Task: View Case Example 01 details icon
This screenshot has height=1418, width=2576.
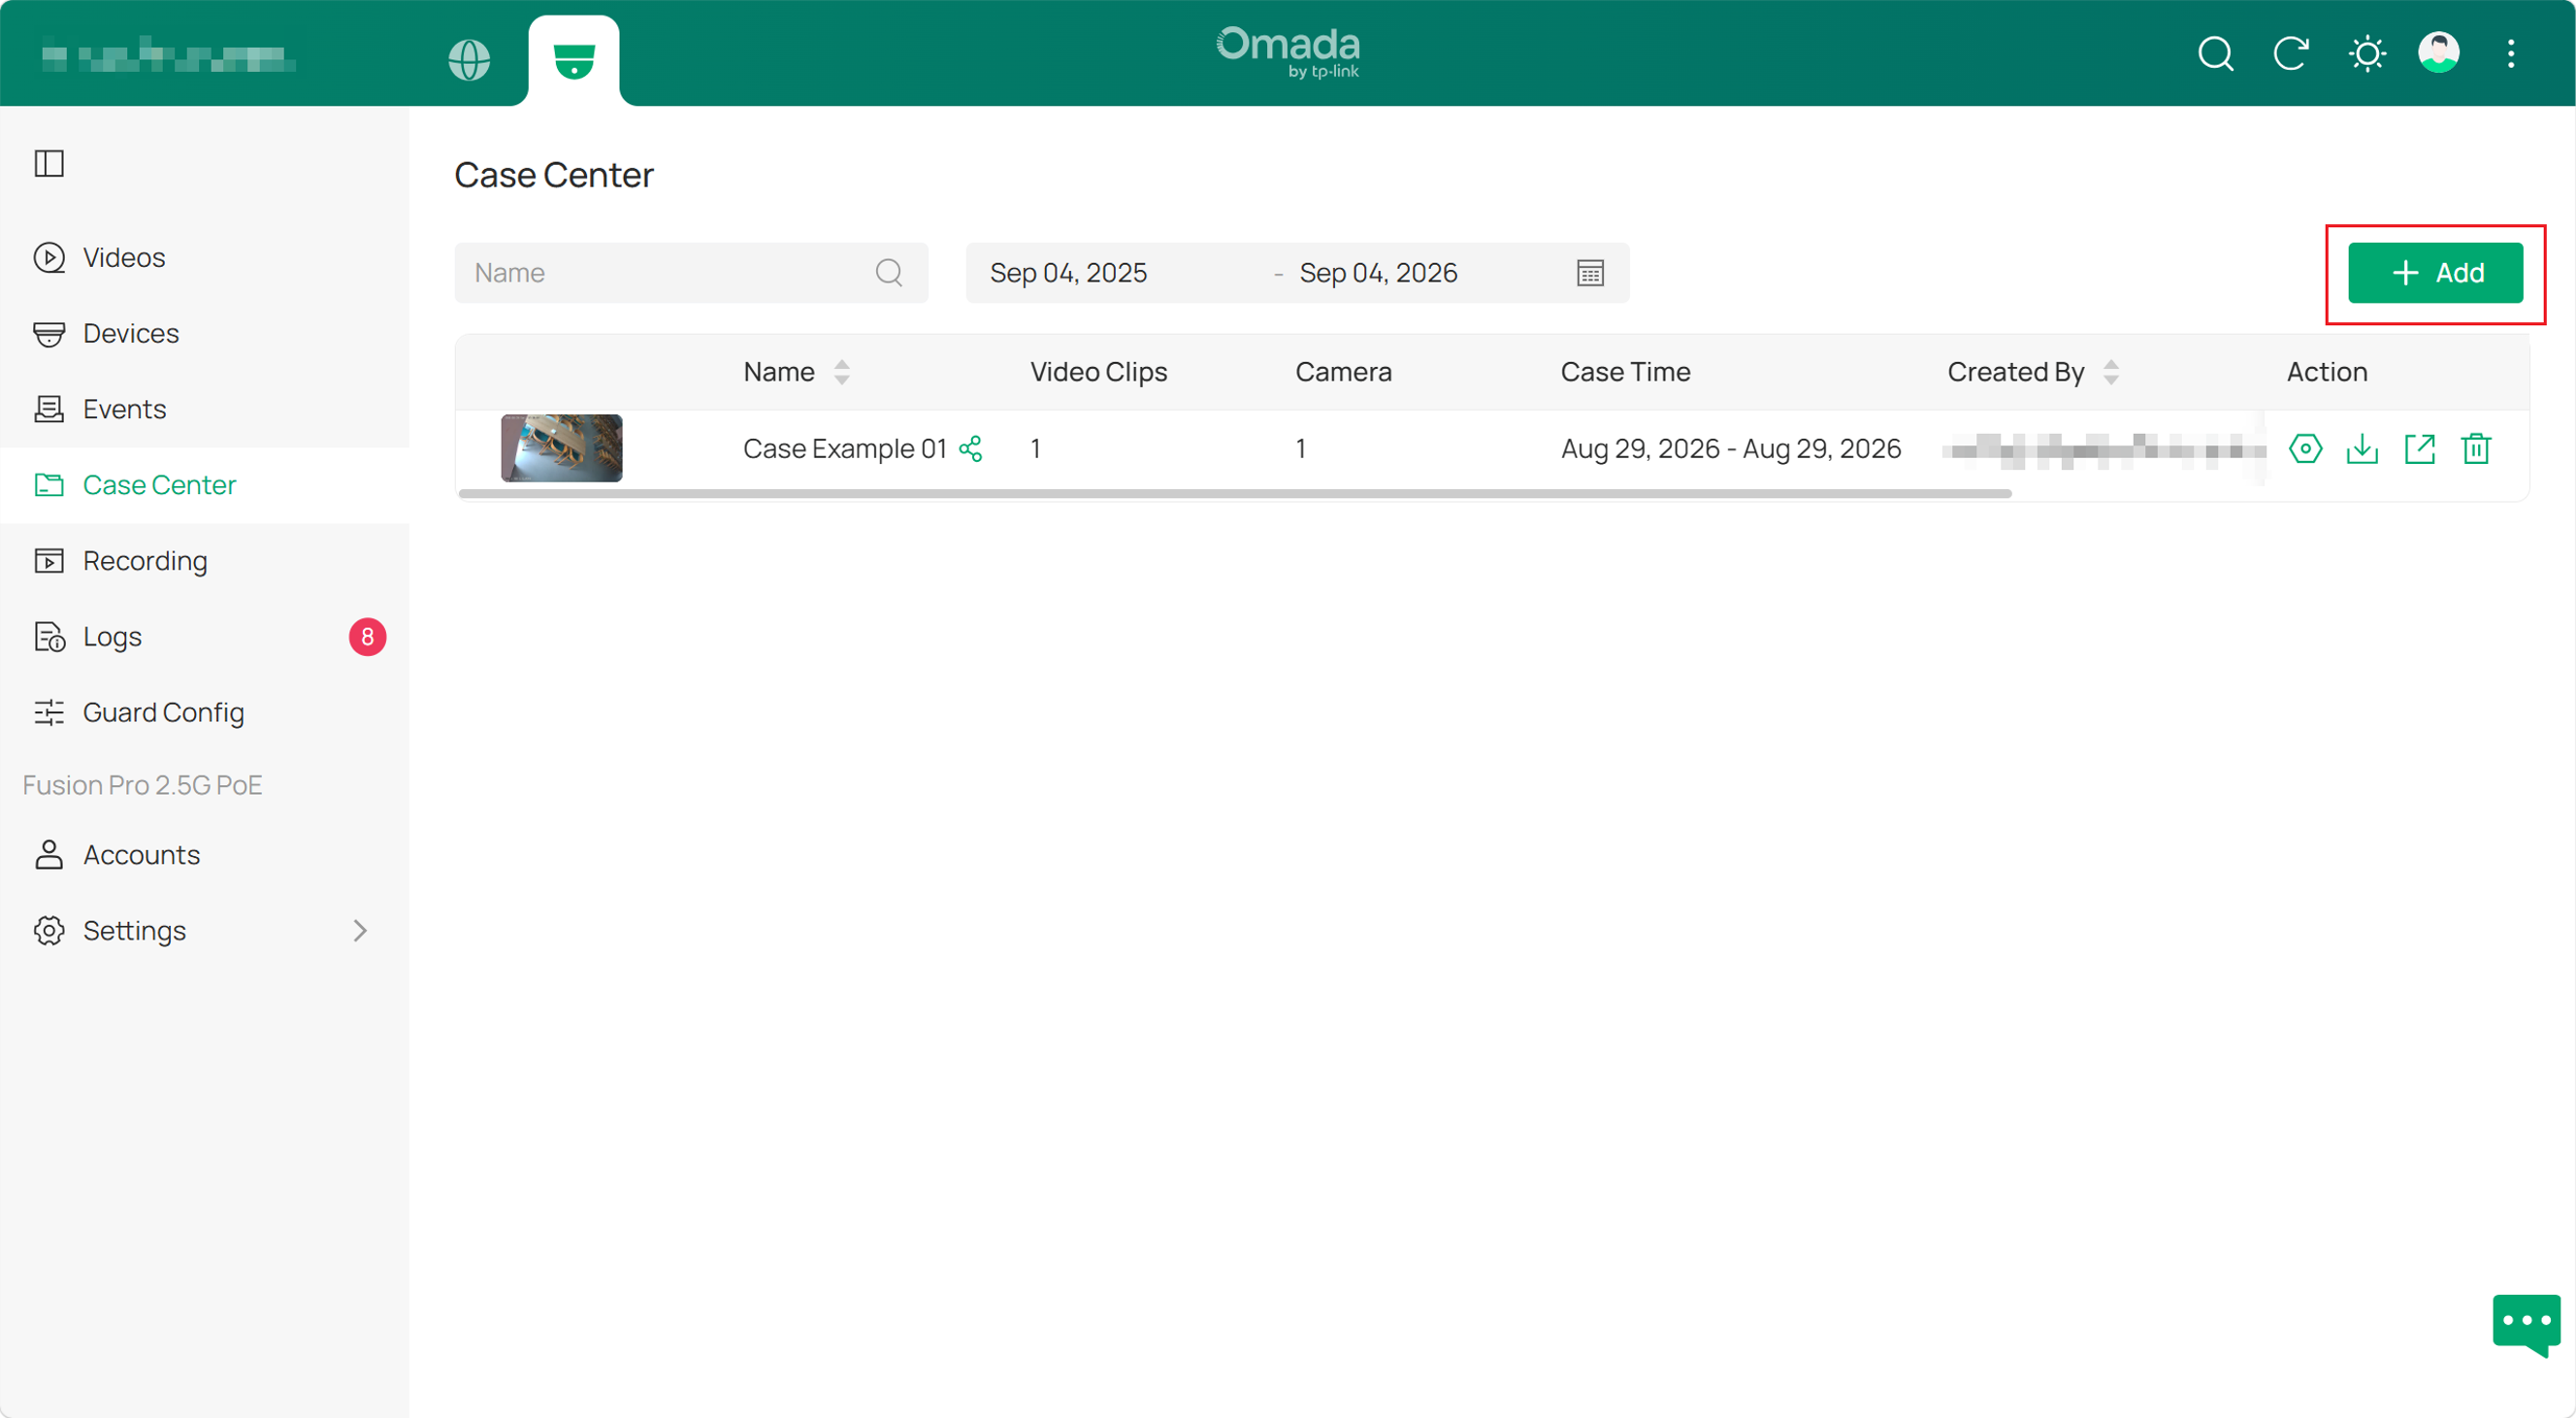Action: click(x=2305, y=449)
